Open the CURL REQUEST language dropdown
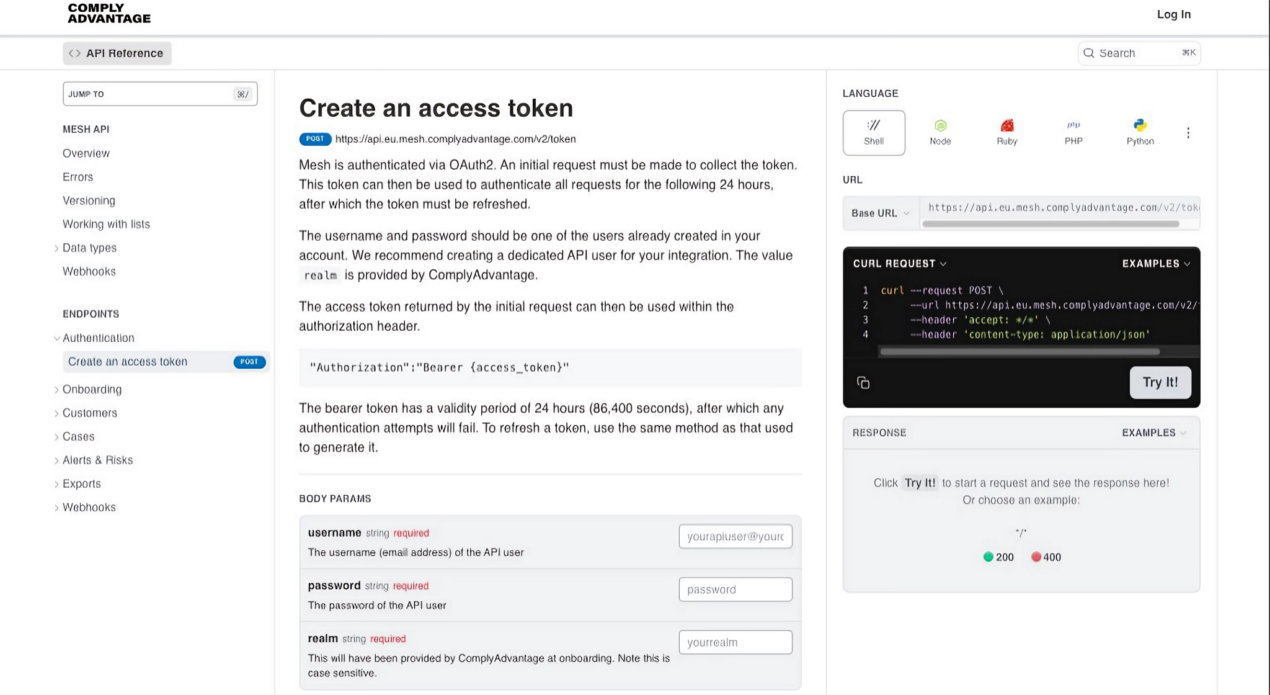Screen dimensions: 1270x695 coord(898,263)
